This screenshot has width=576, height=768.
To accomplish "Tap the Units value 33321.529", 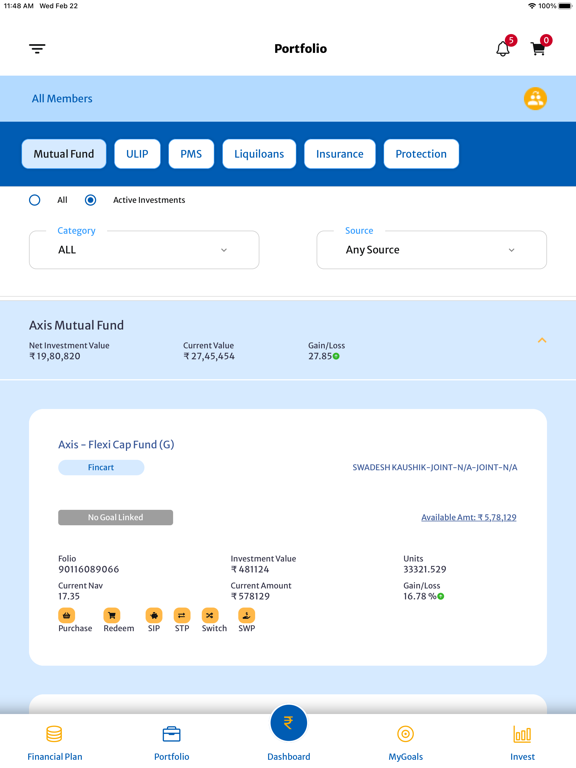I will (425, 569).
